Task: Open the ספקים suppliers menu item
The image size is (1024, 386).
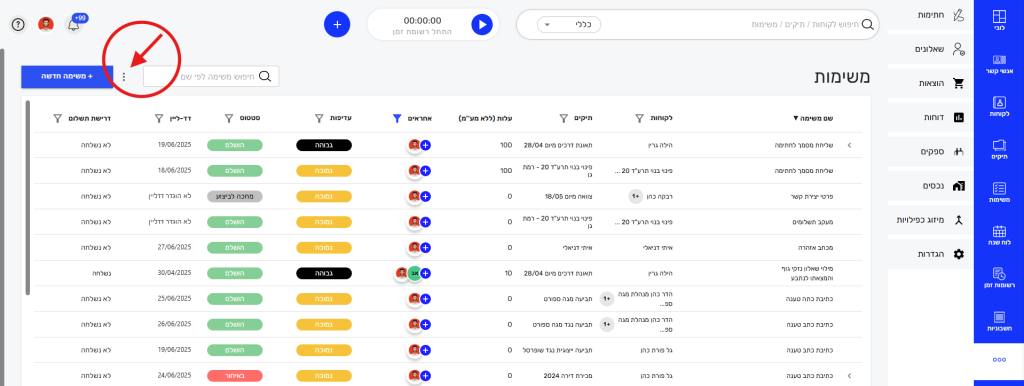Action: [930, 152]
